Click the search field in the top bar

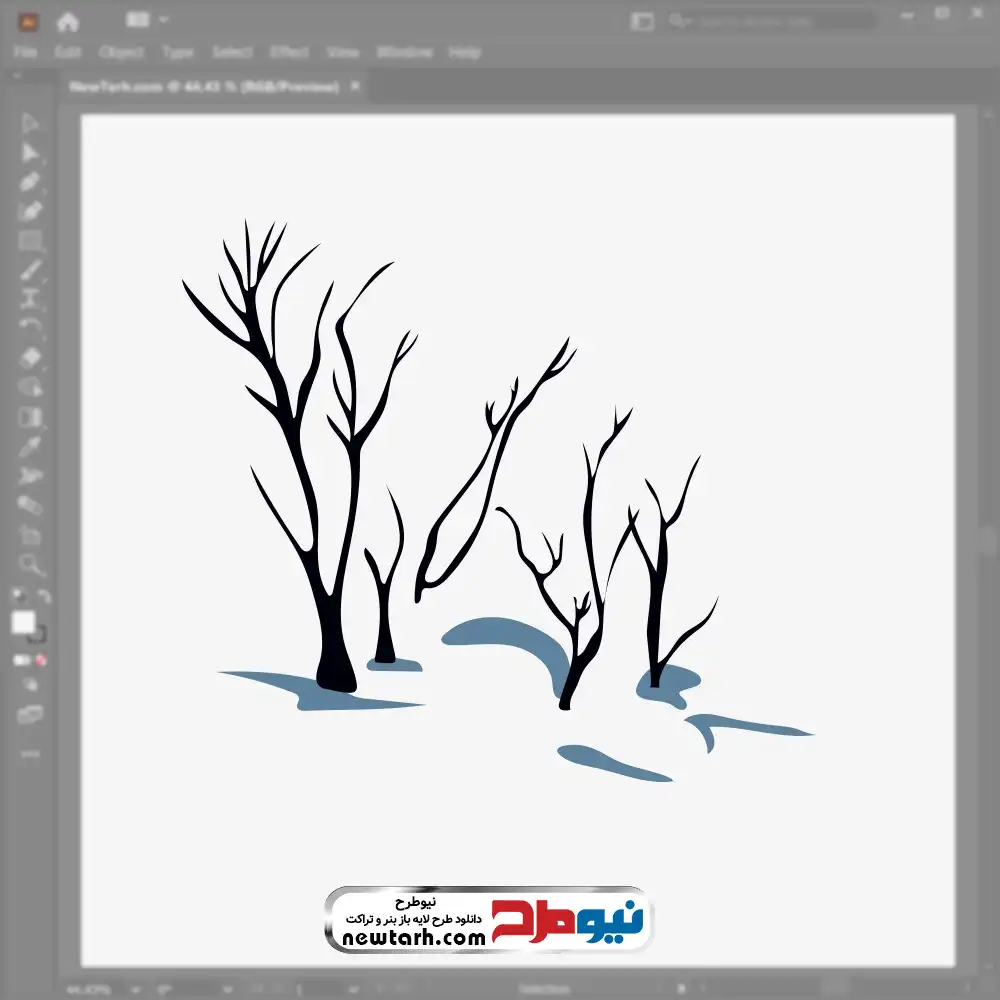[x=770, y=20]
